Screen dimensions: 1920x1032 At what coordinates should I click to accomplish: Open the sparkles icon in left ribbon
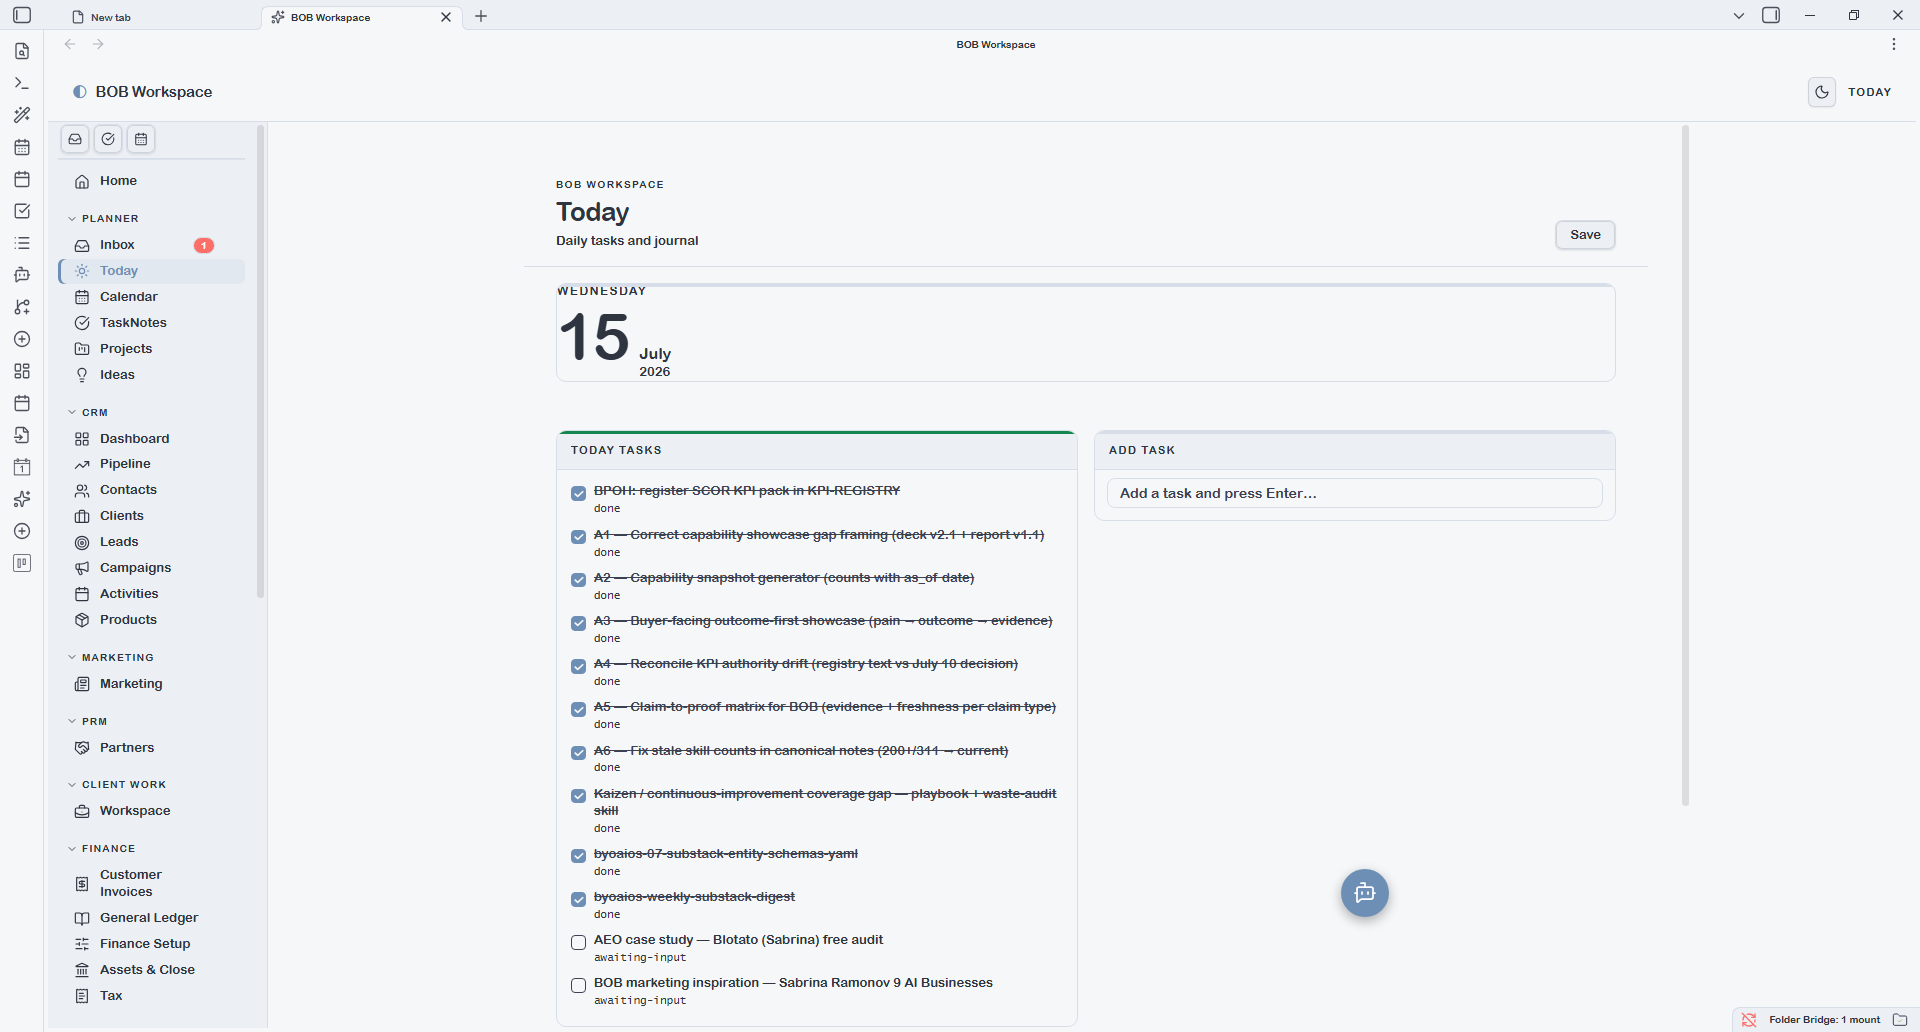point(22,499)
